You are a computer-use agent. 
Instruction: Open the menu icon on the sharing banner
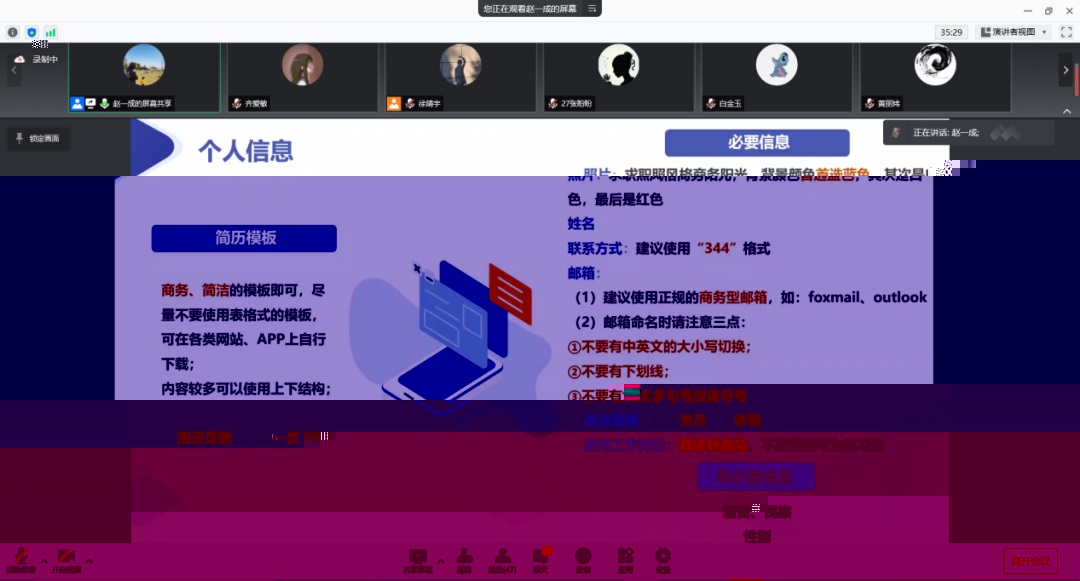[x=592, y=8]
